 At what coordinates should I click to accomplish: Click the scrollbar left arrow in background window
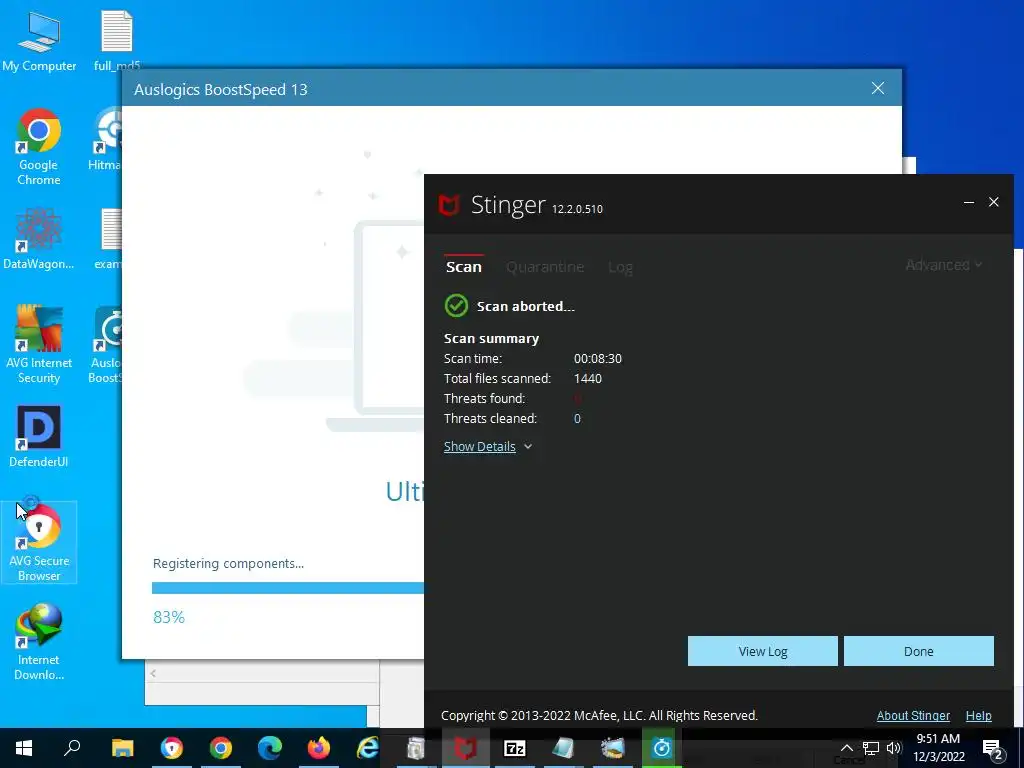click(x=153, y=673)
